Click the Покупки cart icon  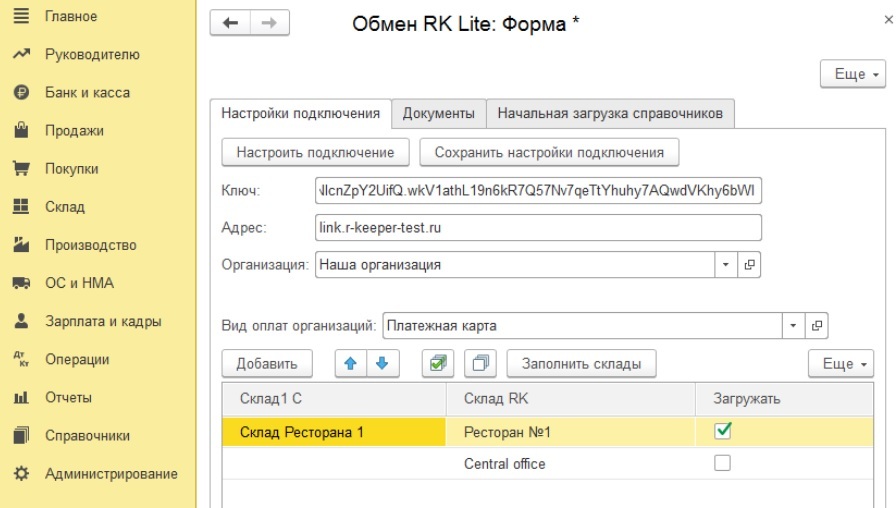coord(21,168)
